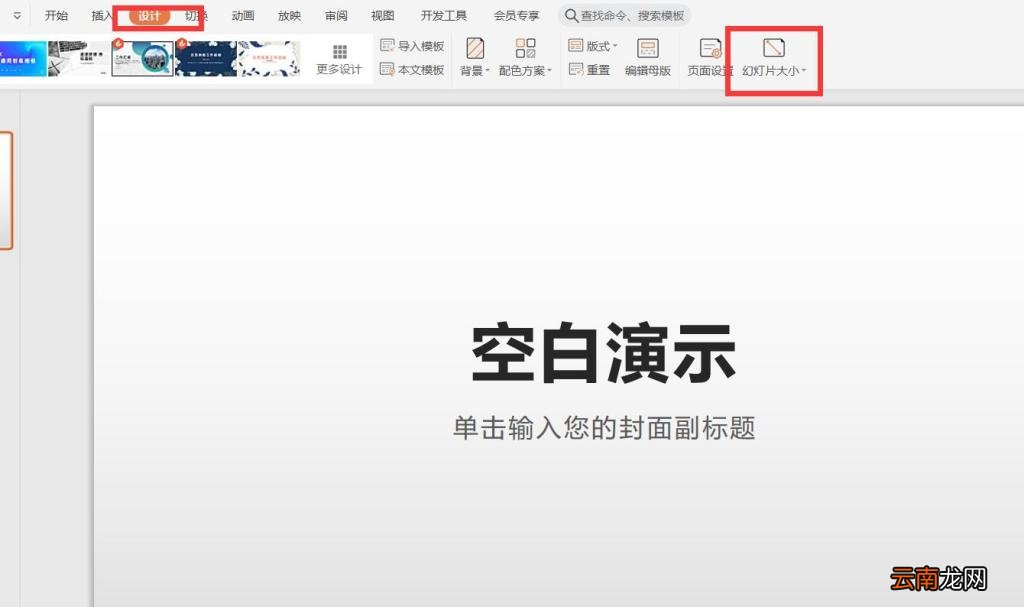Screen dimensions: 1024x607
Task: Click the 本文模板 icon
Action: [x=387, y=69]
